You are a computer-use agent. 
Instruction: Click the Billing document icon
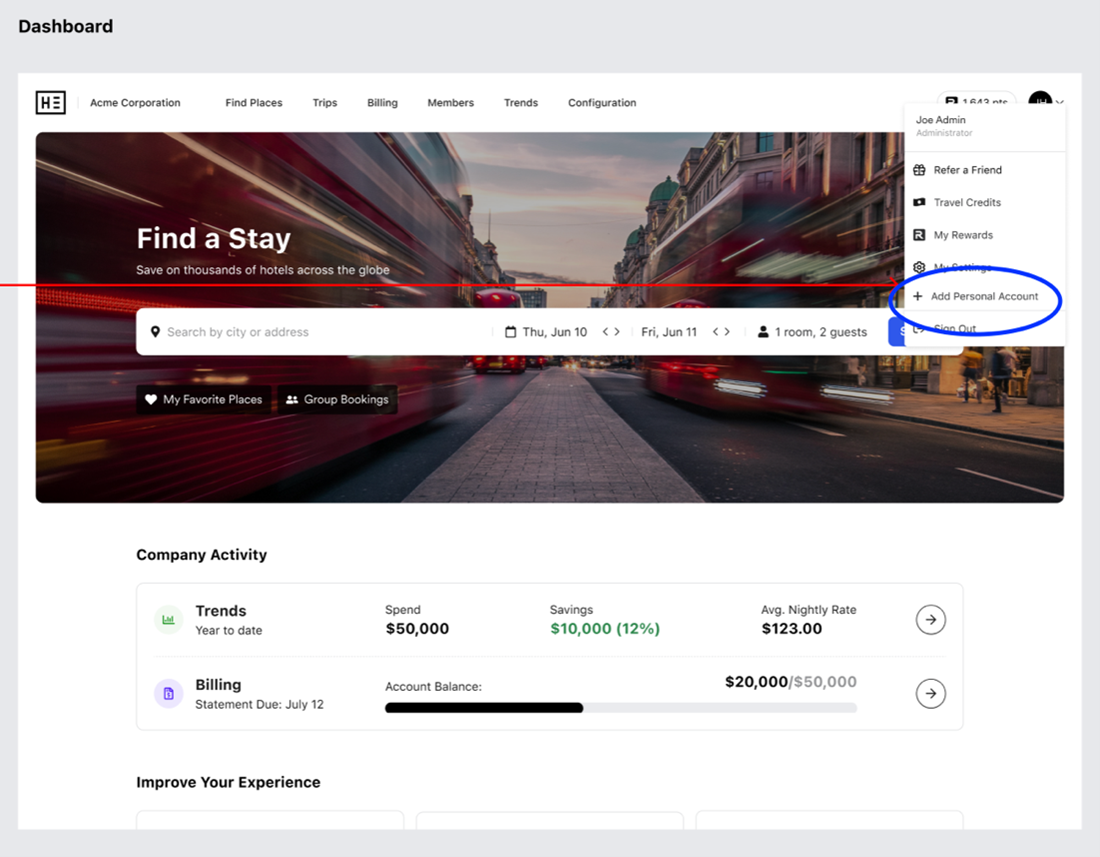coord(168,693)
